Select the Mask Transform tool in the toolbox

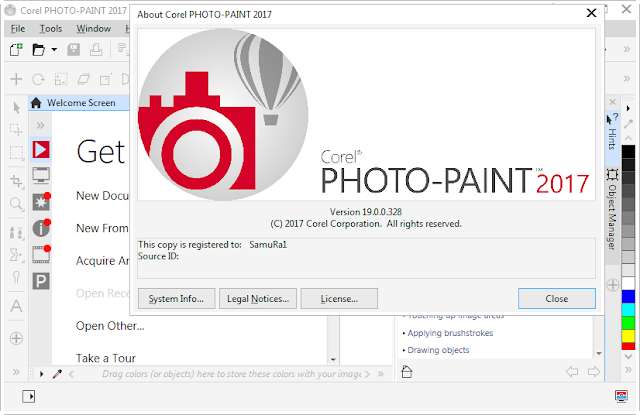click(x=16, y=130)
